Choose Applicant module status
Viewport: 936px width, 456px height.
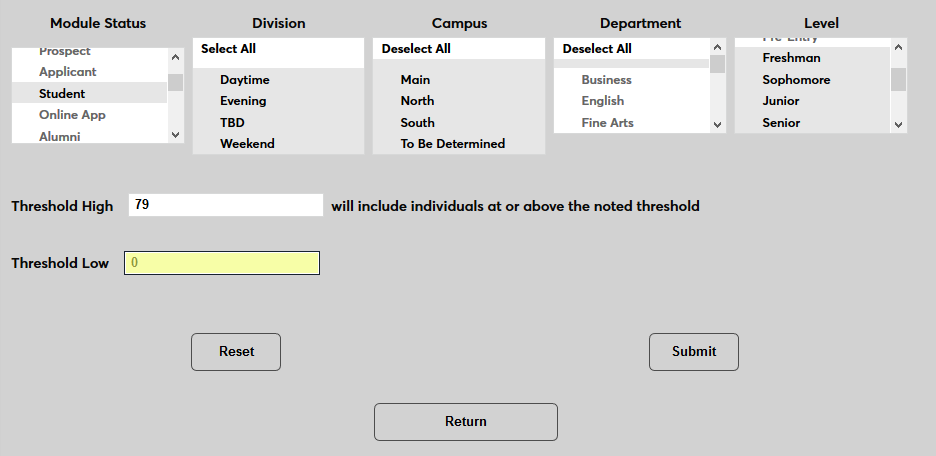click(x=68, y=72)
